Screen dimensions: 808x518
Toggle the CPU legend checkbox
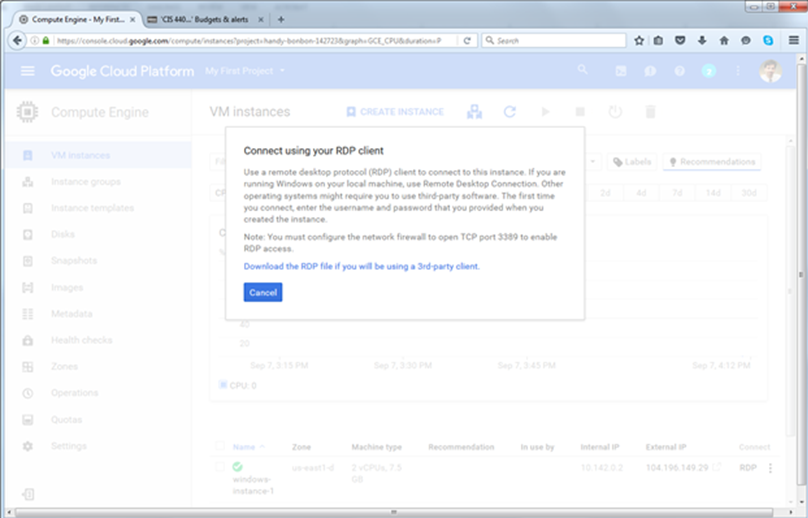click(223, 385)
